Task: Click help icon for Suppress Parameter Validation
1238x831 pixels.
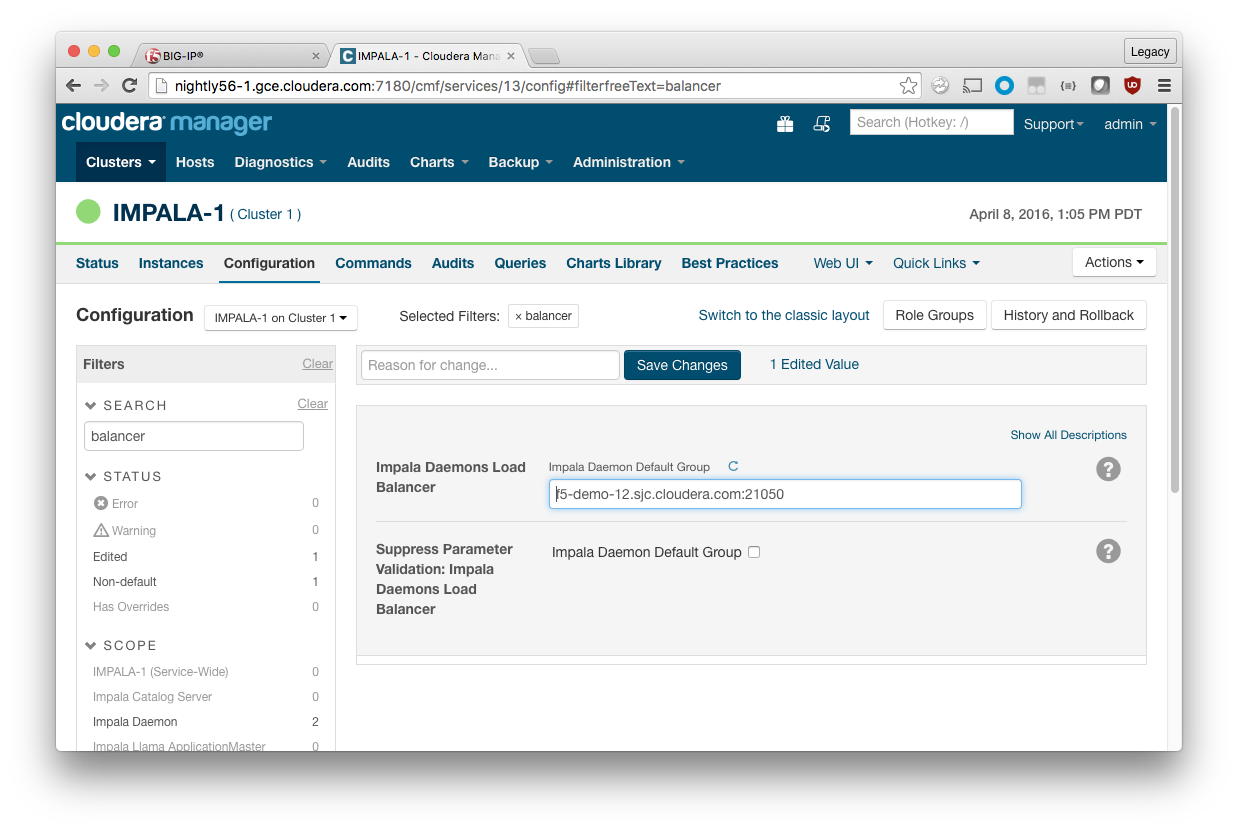Action: coord(1108,551)
